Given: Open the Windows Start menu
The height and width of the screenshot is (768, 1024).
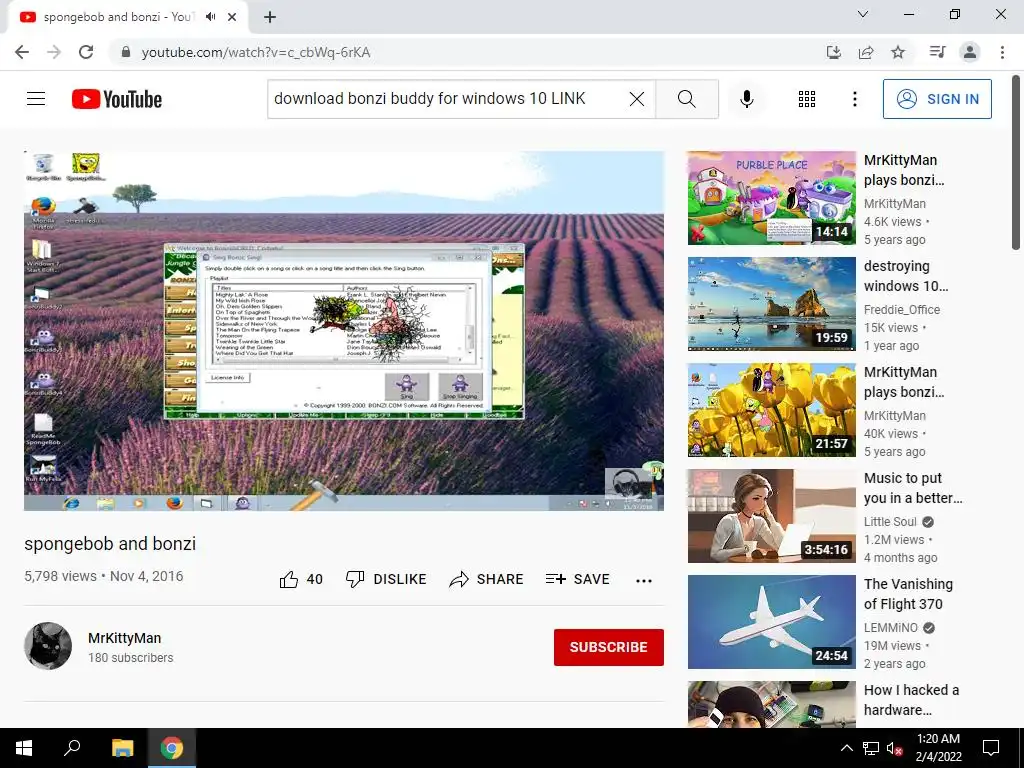Looking at the screenshot, I should tap(24, 748).
